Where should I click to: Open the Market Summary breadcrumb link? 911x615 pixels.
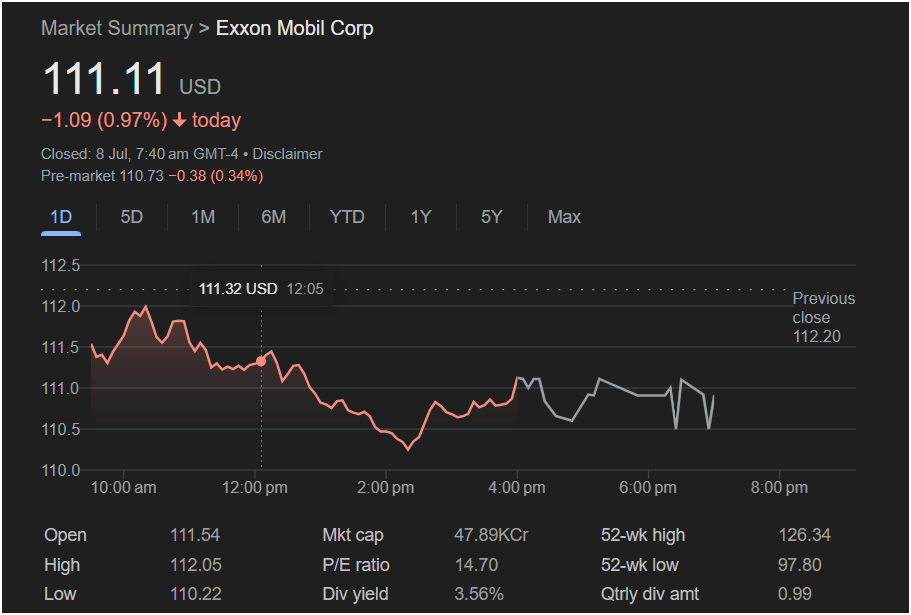pos(117,28)
